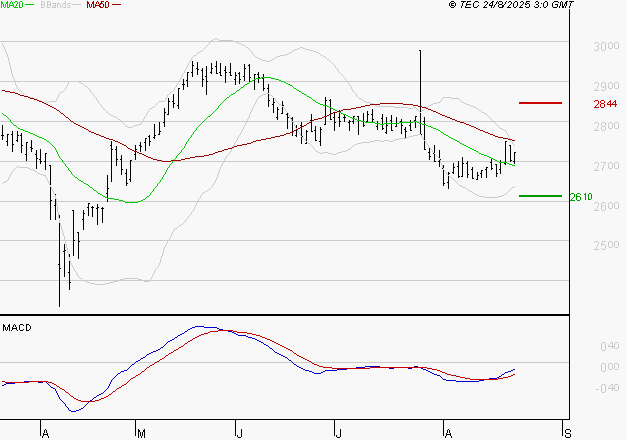Click the 2900 price axis label
This screenshot has height=440, width=627.
click(x=606, y=86)
